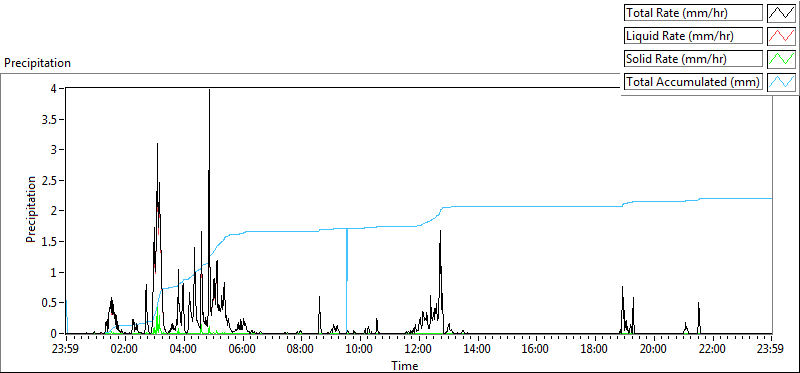The height and width of the screenshot is (373, 800).
Task: Open the blue Total Accumulated plot style icon
Action: [781, 82]
